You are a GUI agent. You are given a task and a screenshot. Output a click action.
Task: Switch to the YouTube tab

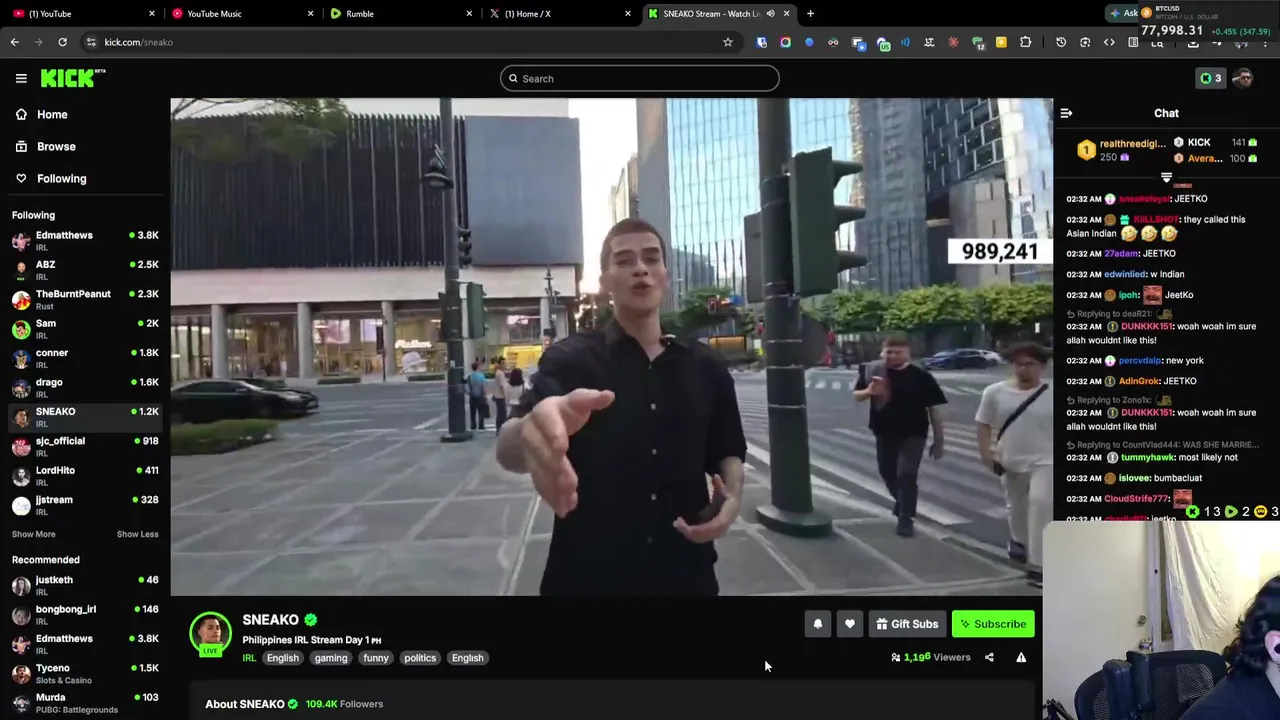84,13
